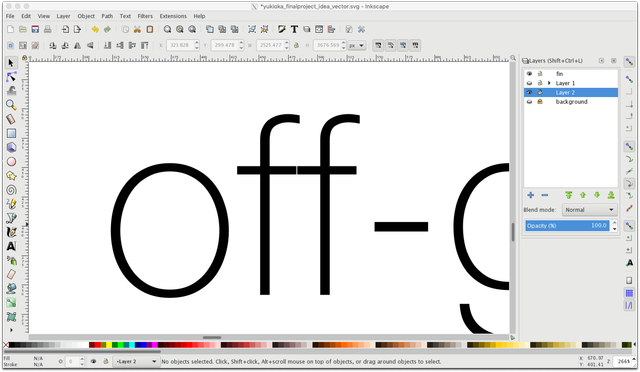This screenshot has width=640, height=372.
Task: Toggle lock icon of fin layer
Action: pos(540,74)
